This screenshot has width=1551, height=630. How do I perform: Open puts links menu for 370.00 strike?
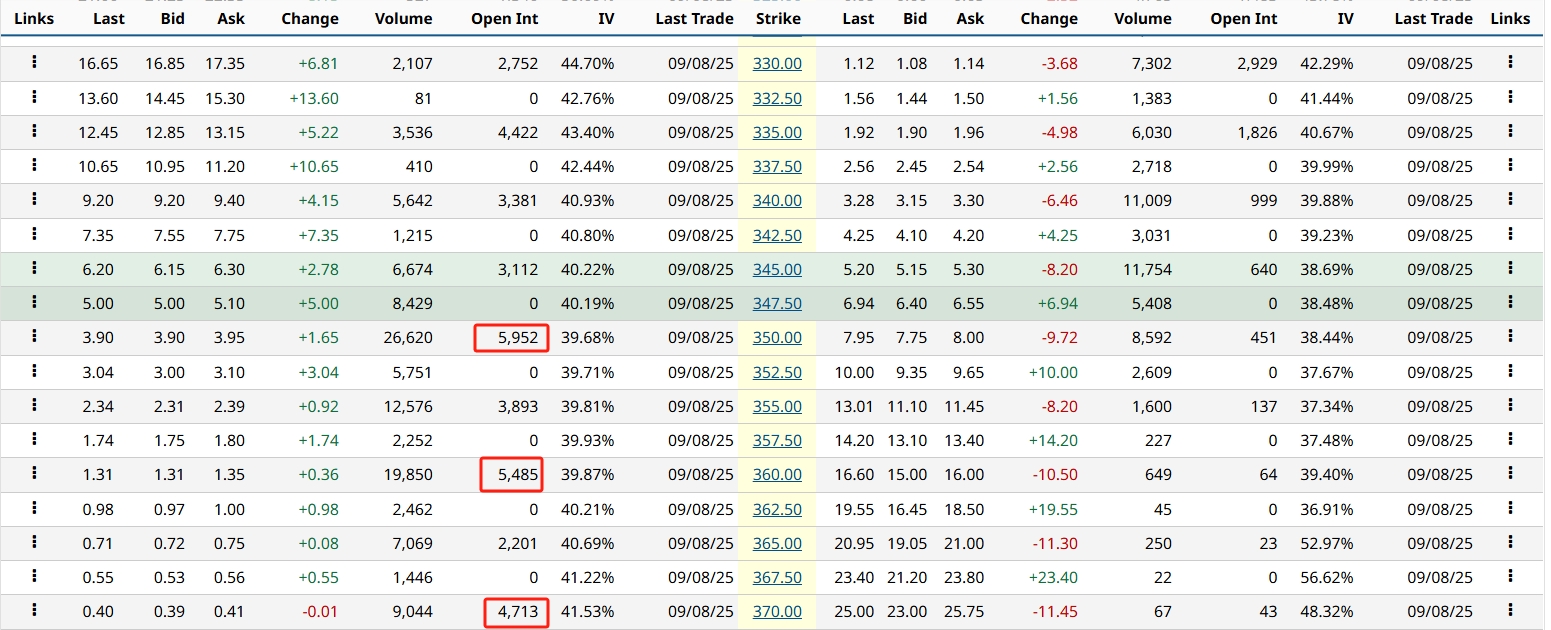click(x=1509, y=611)
